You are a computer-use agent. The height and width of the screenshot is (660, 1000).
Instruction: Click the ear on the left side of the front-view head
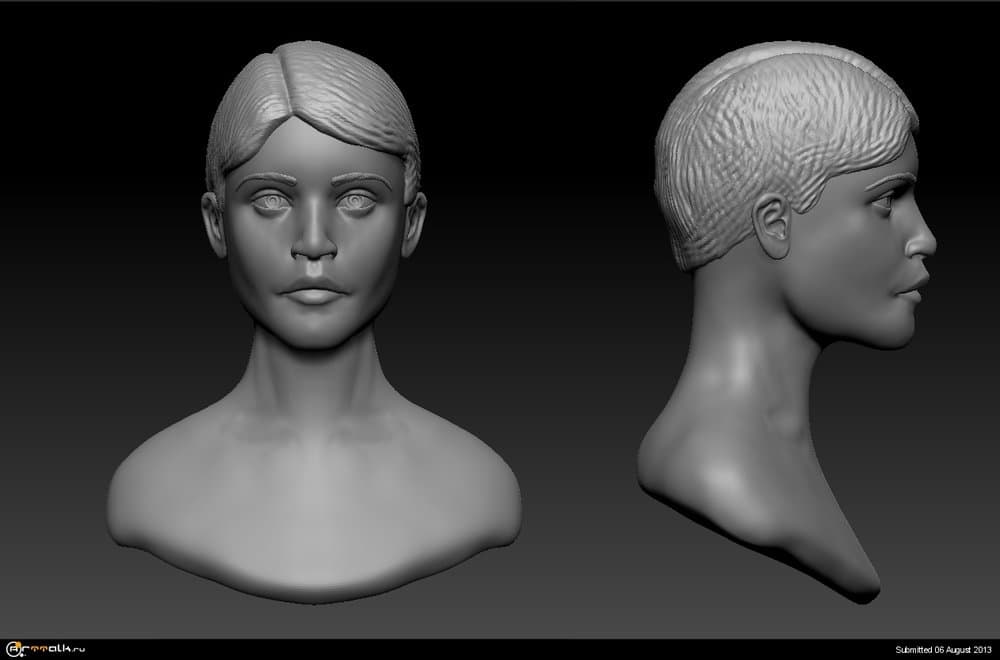click(213, 222)
